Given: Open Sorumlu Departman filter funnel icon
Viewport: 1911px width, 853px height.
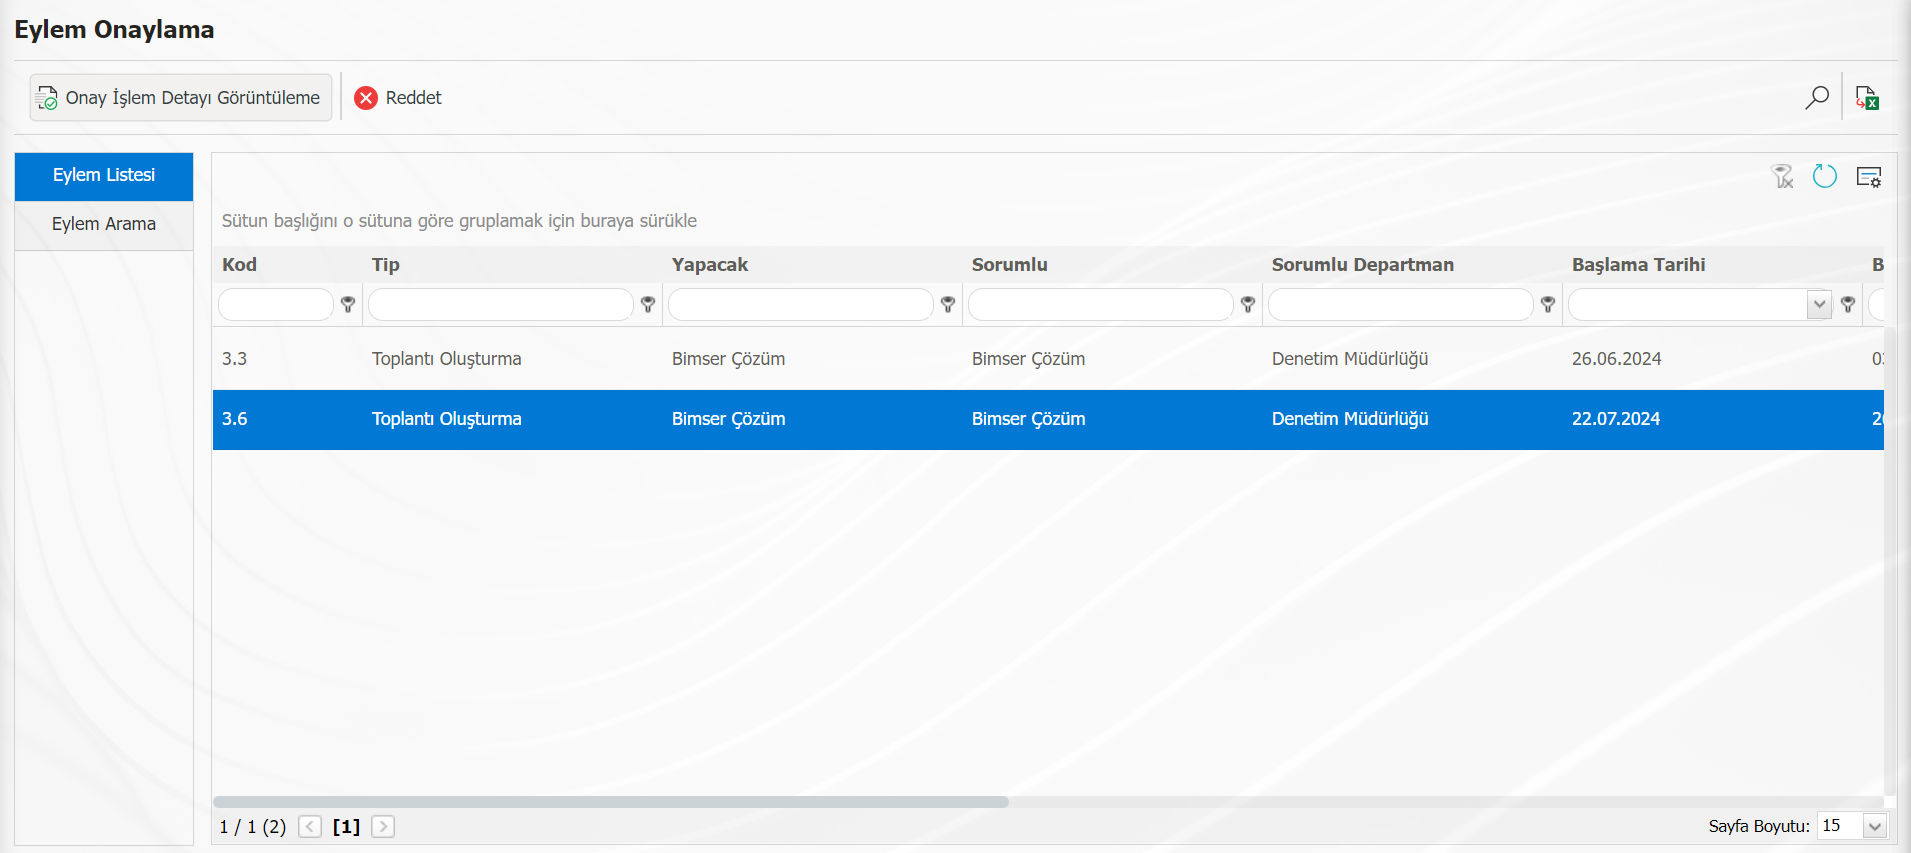Looking at the screenshot, I should point(1548,304).
